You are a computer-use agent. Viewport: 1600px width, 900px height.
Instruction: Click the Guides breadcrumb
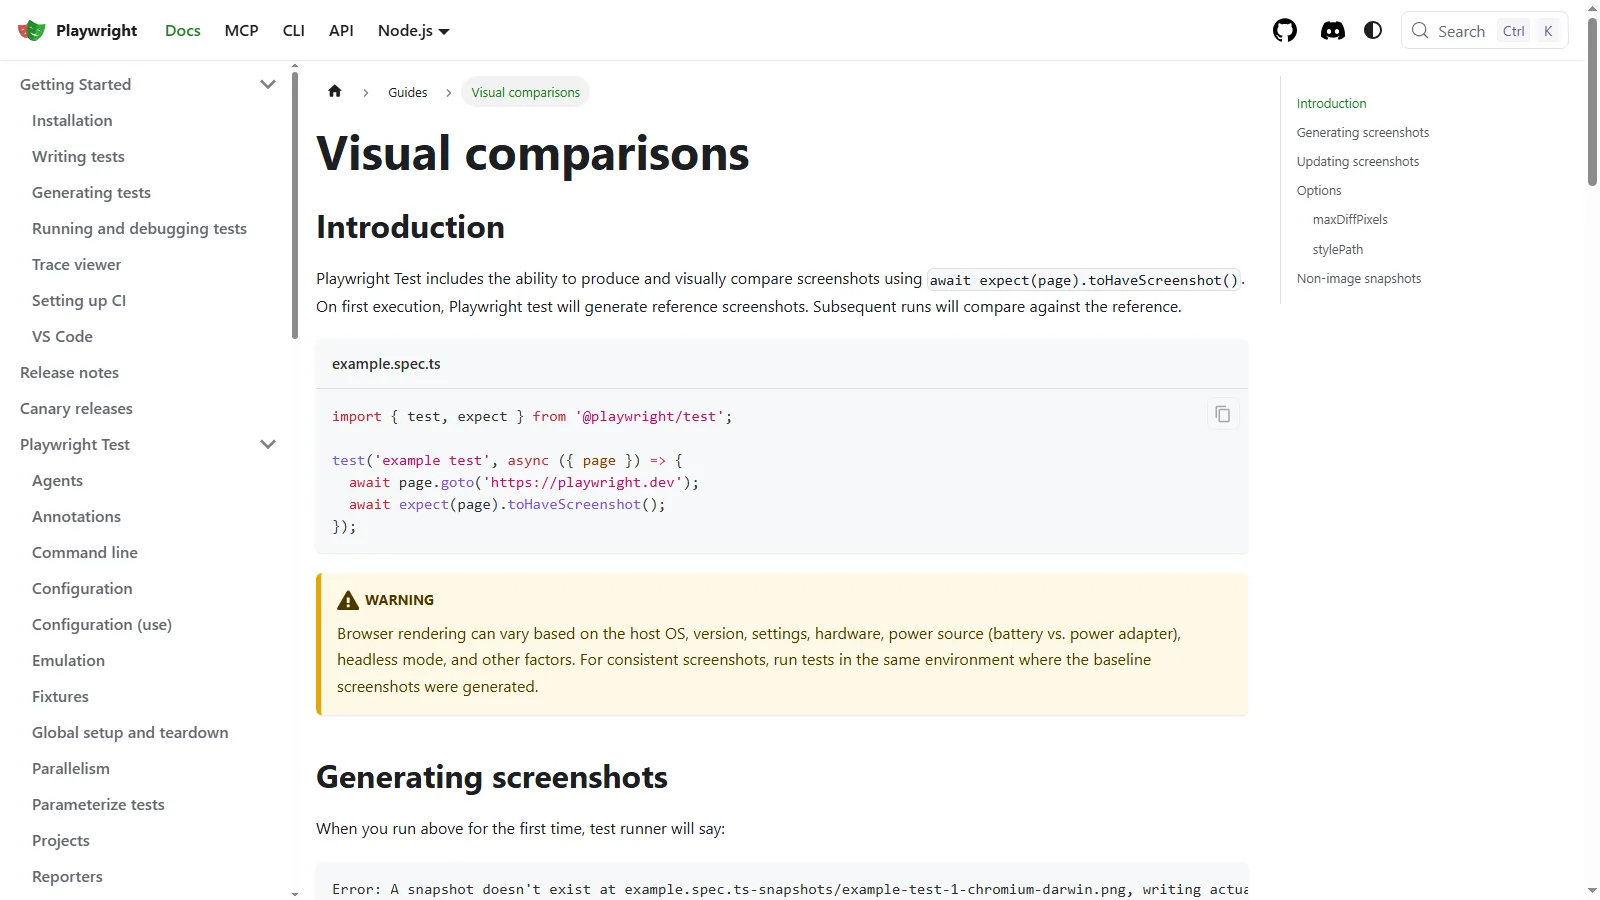click(x=408, y=92)
